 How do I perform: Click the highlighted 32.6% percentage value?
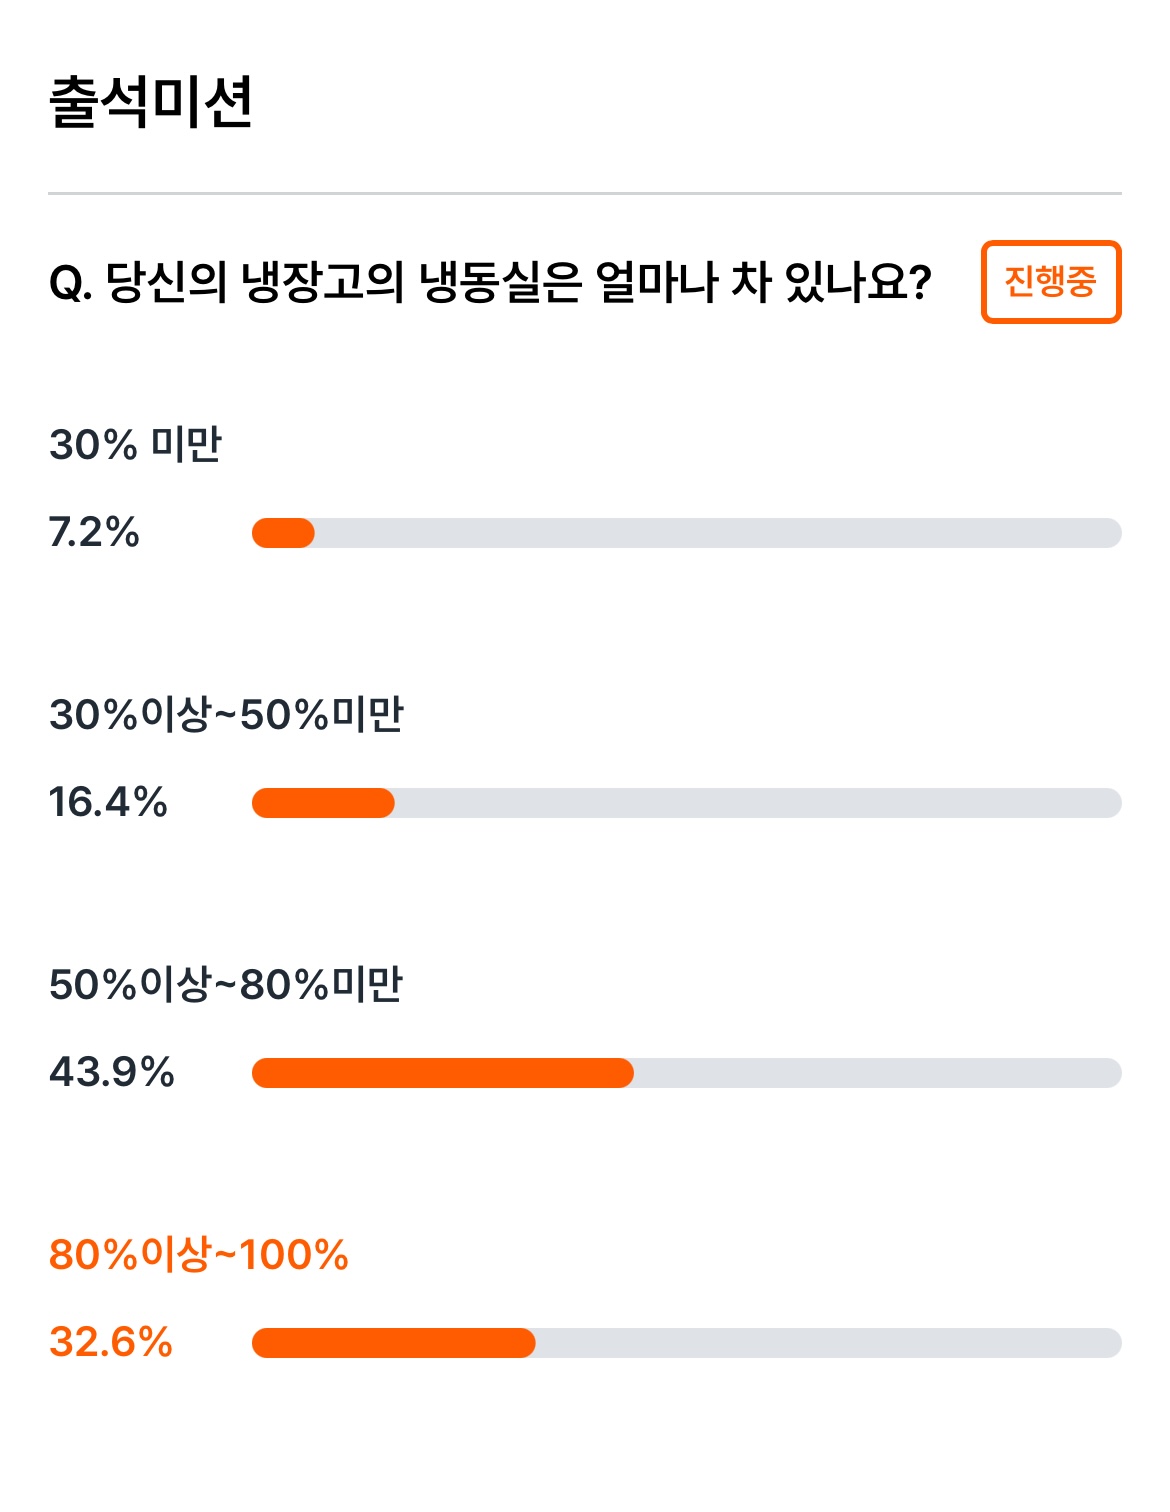click(111, 1342)
